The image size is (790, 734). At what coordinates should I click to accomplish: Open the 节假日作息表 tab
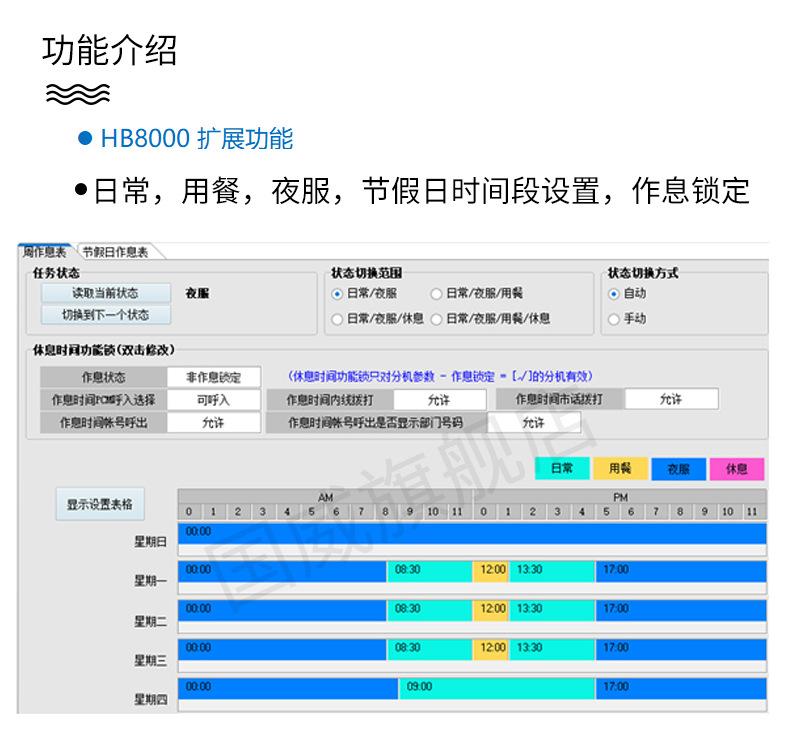pos(116,251)
